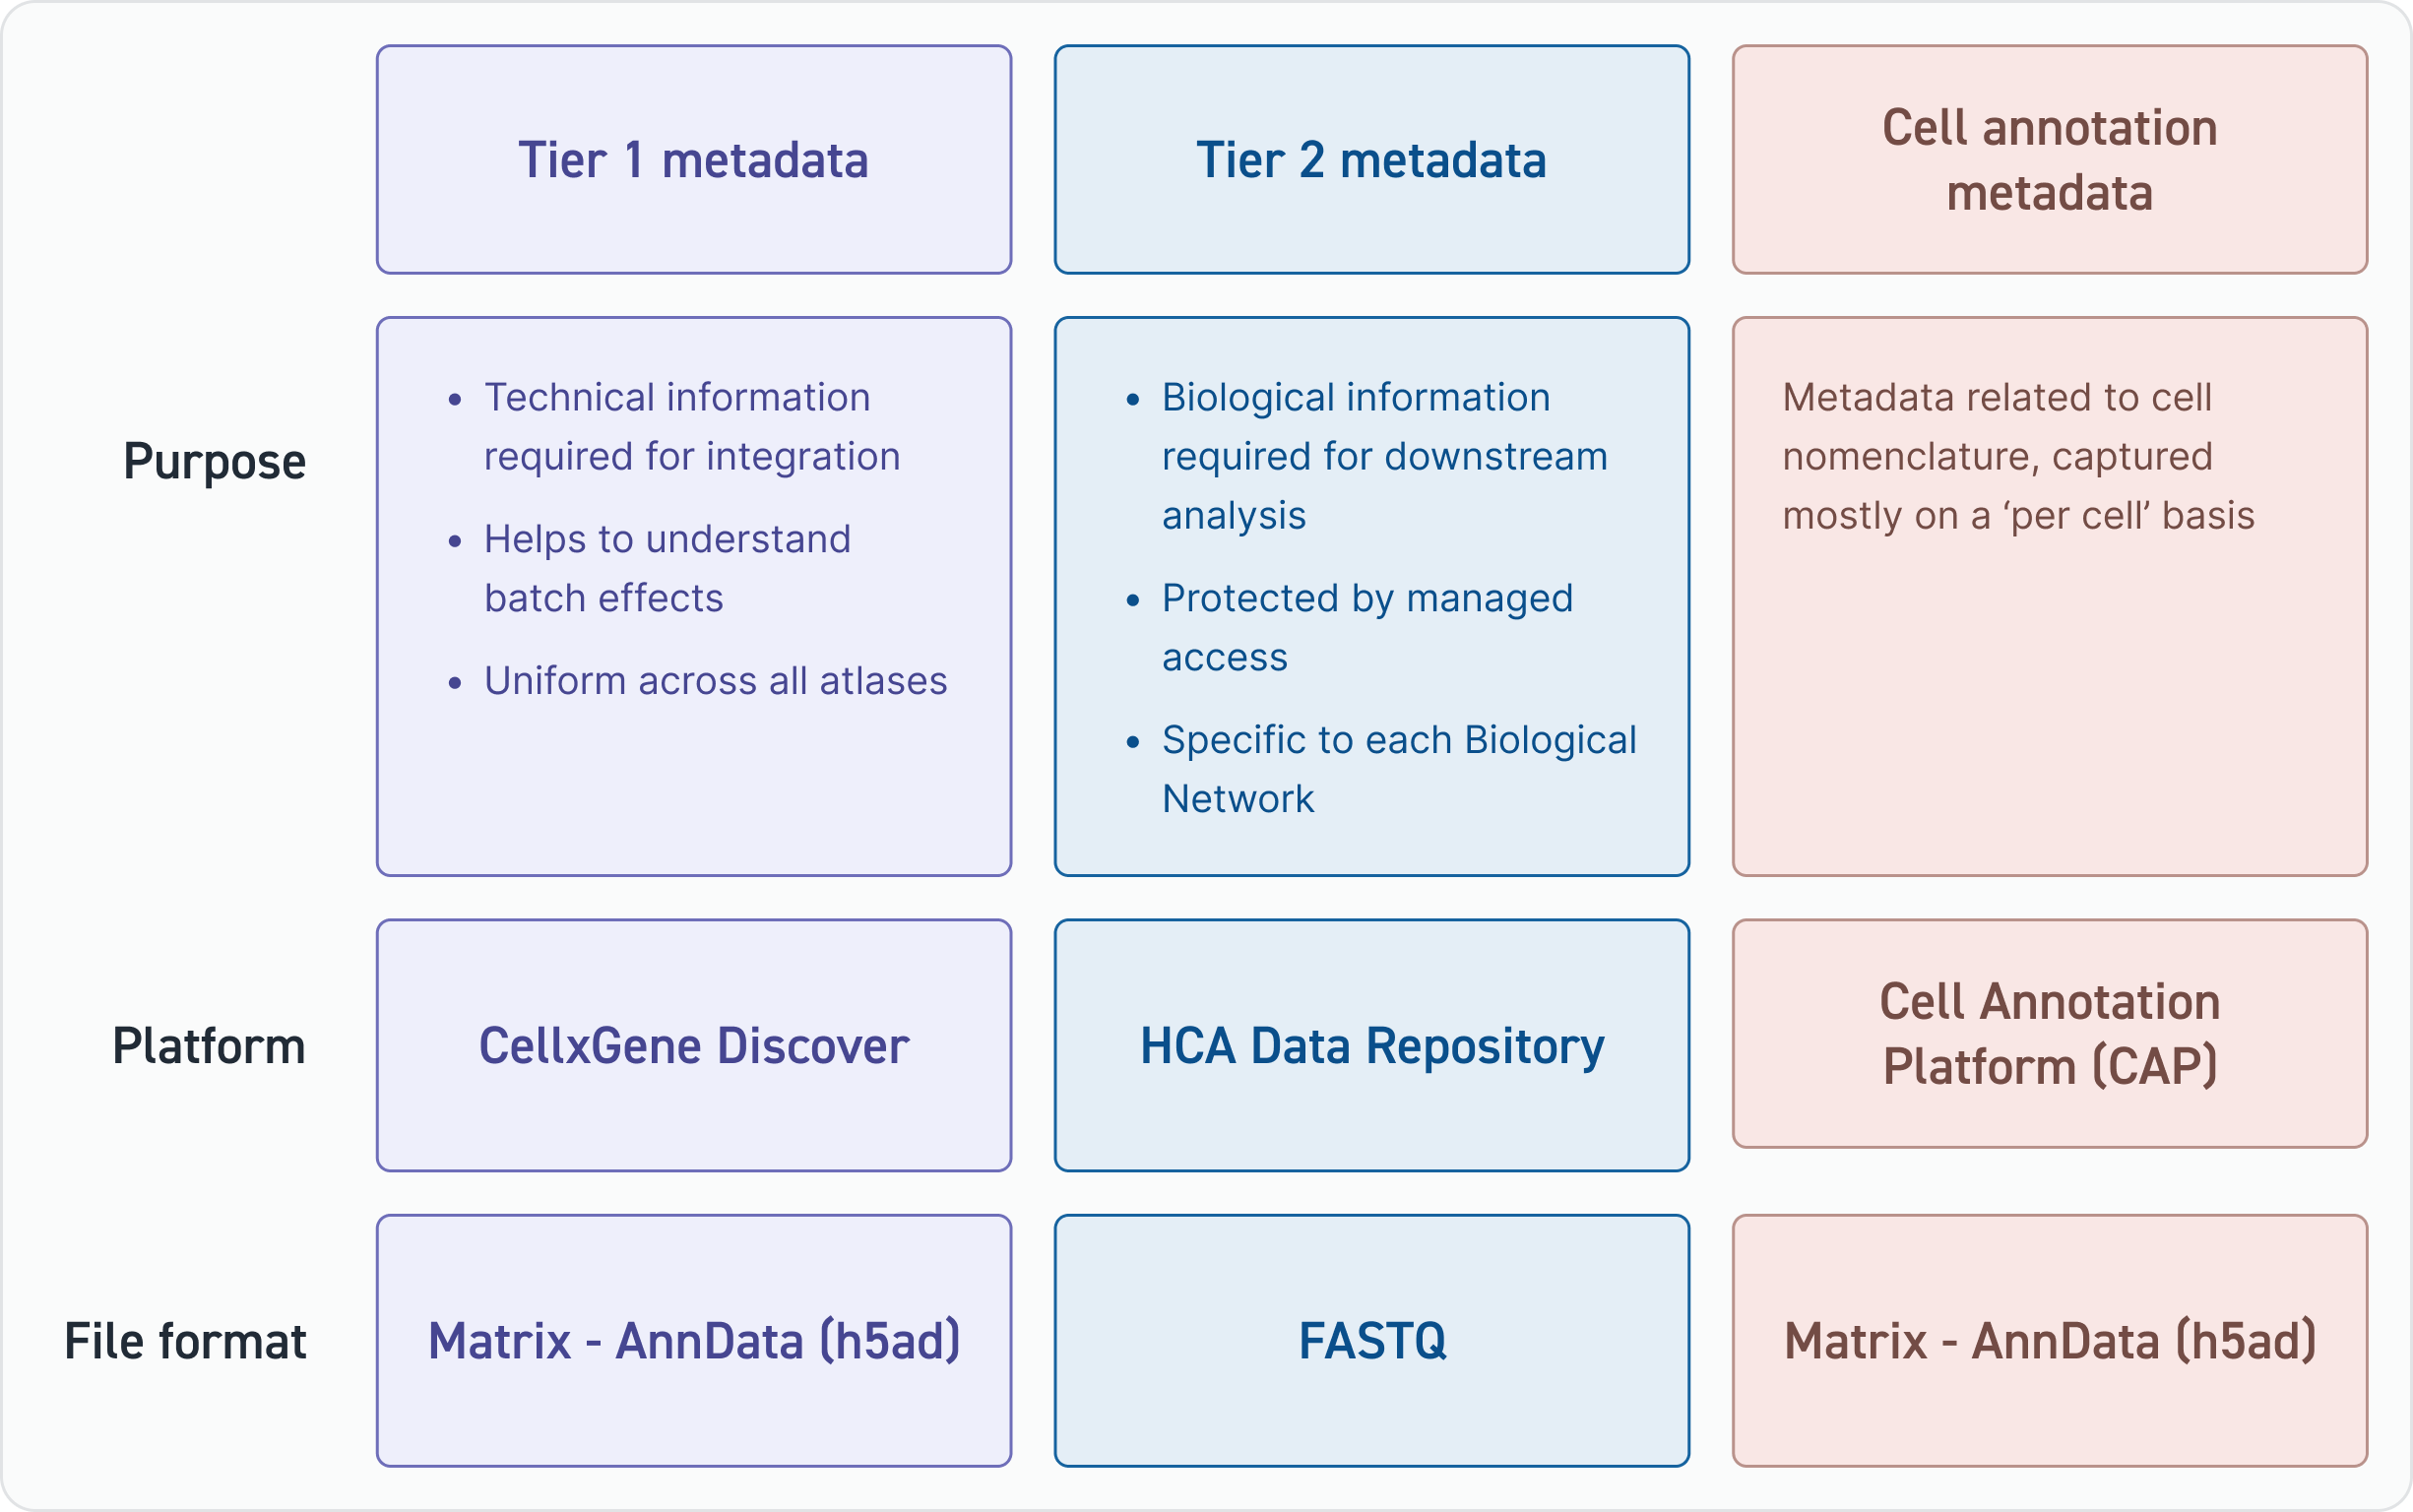This screenshot has height=1512, width=2413.
Task: Scroll down to view additional metadata rows
Action: point(1206,756)
